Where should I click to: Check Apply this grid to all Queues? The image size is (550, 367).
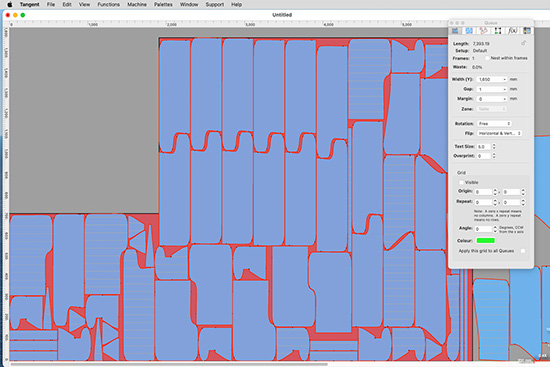pyautogui.click(x=523, y=251)
